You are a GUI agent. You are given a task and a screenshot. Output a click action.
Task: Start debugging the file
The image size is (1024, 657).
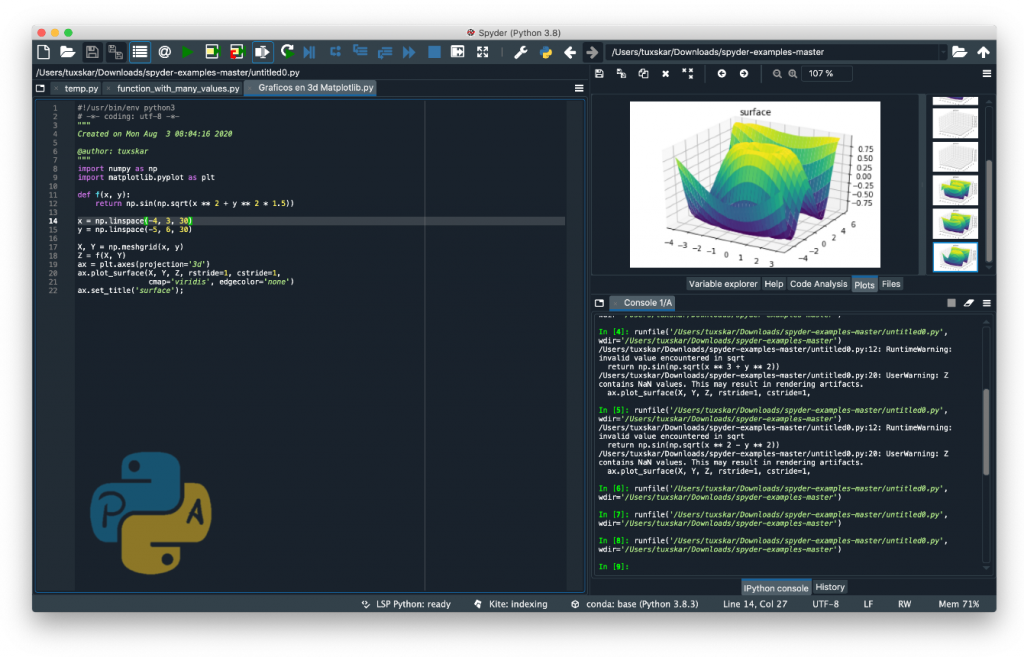pyautogui.click(x=310, y=52)
